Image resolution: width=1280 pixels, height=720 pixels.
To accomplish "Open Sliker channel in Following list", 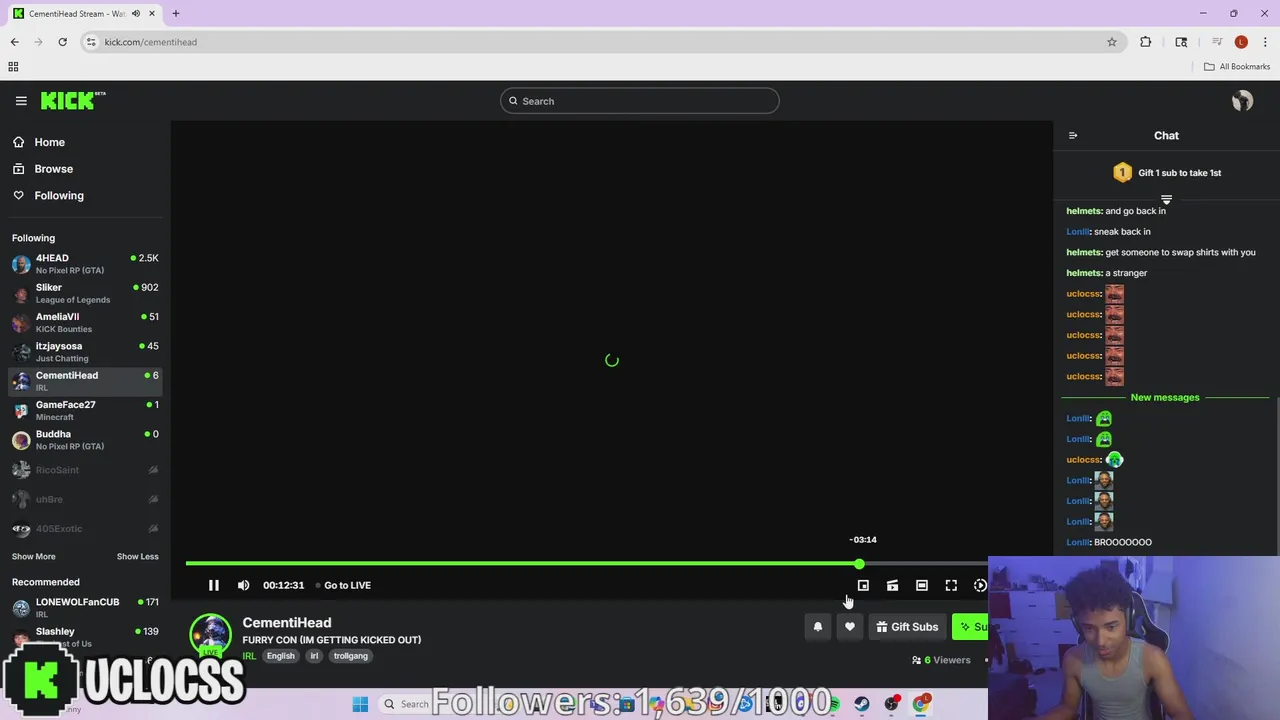I will [x=85, y=293].
